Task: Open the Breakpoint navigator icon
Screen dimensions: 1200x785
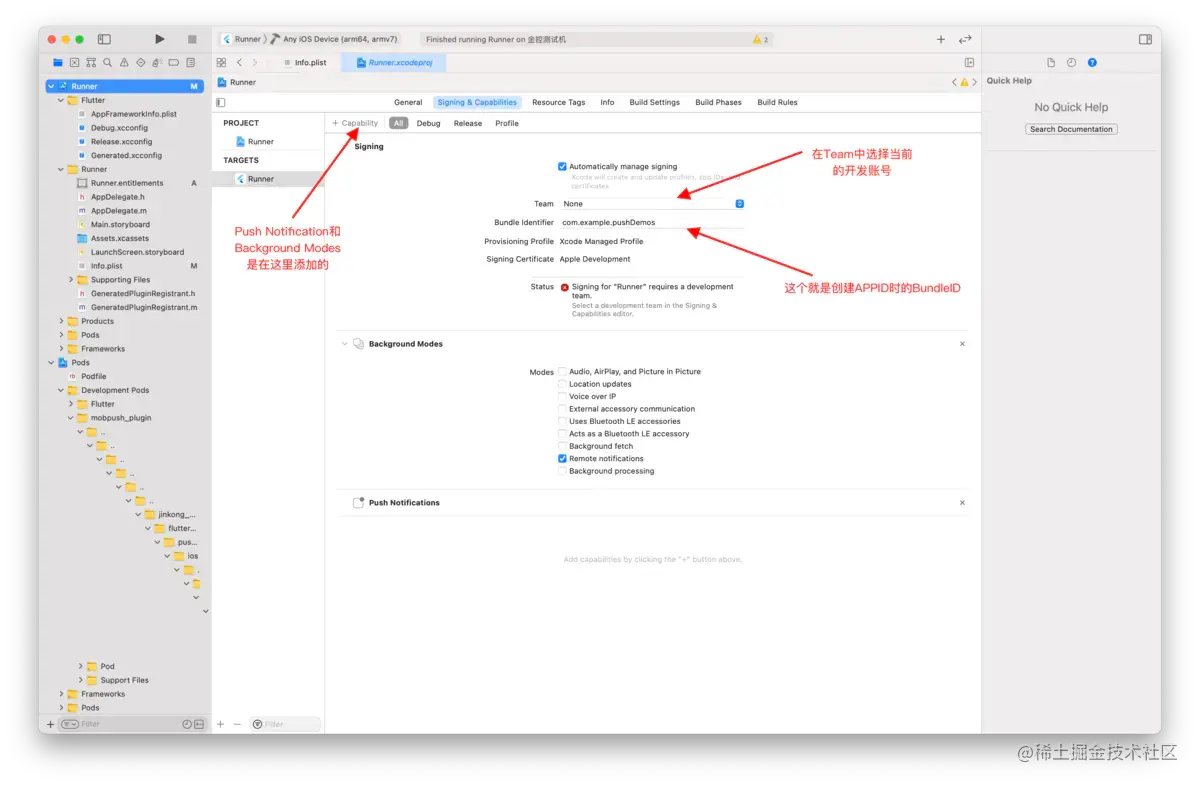Action: point(173,62)
